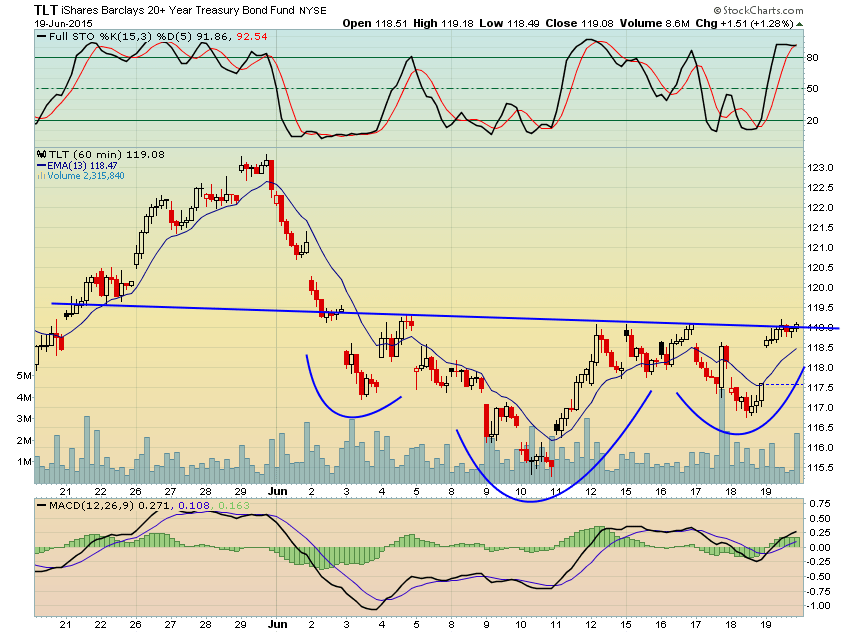
Task: Select the Close 119.08 value
Action: tap(579, 23)
